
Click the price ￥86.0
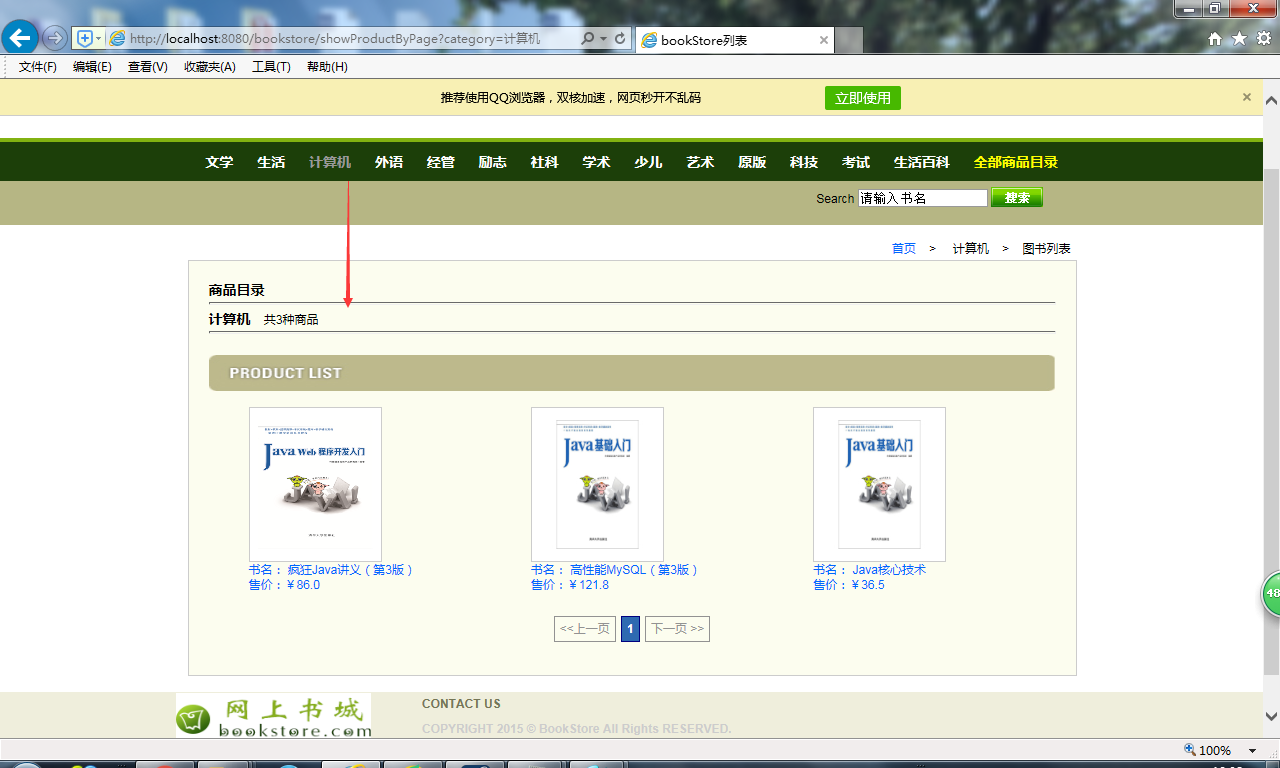coord(303,585)
